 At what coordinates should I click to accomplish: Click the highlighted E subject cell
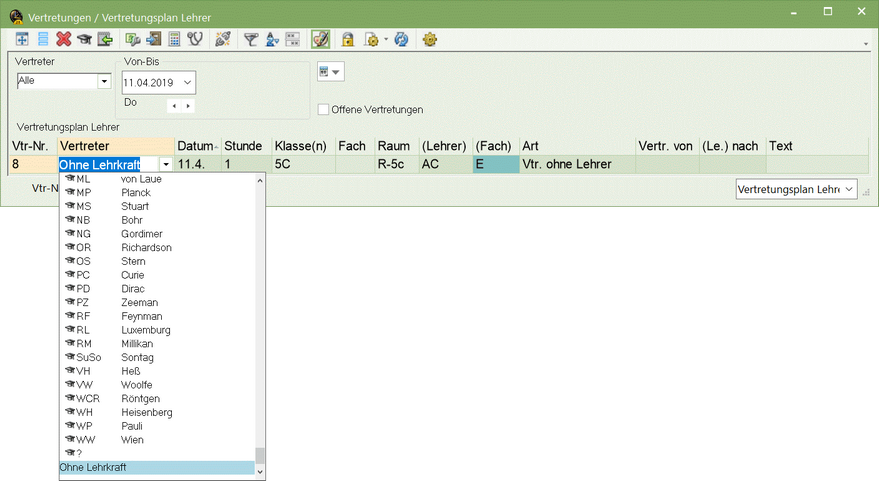click(x=496, y=164)
